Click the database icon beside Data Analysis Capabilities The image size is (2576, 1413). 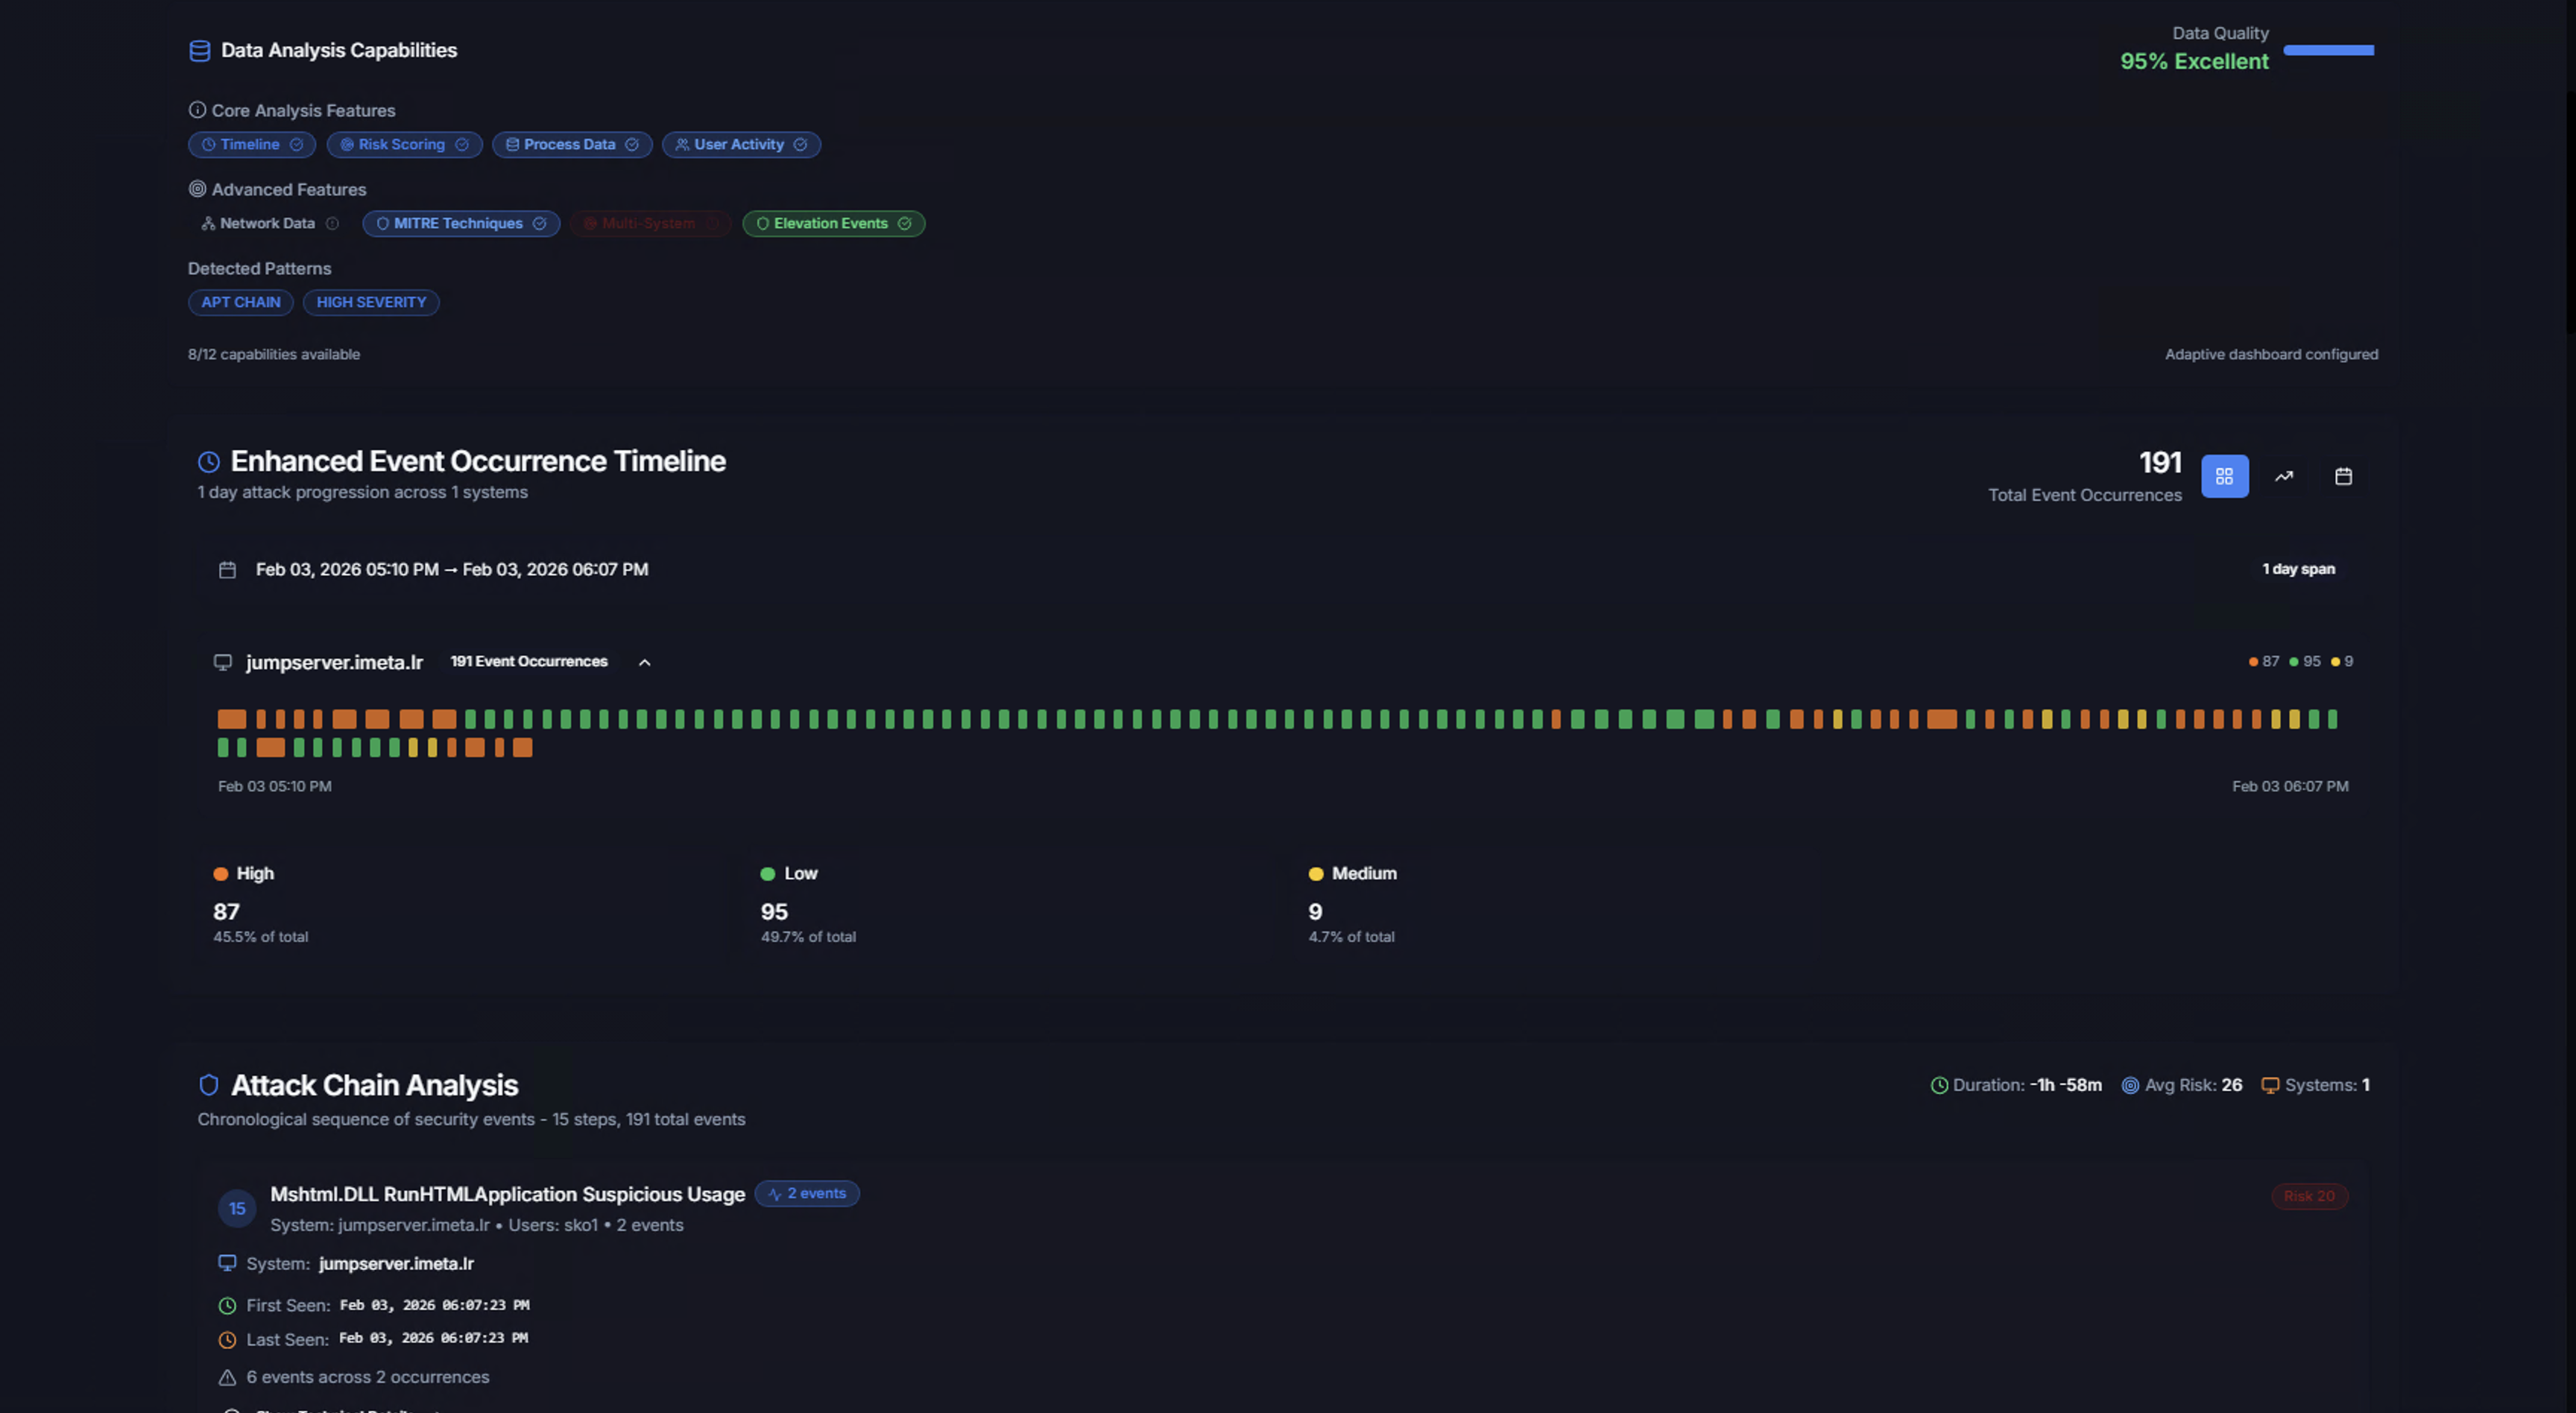[x=199, y=50]
